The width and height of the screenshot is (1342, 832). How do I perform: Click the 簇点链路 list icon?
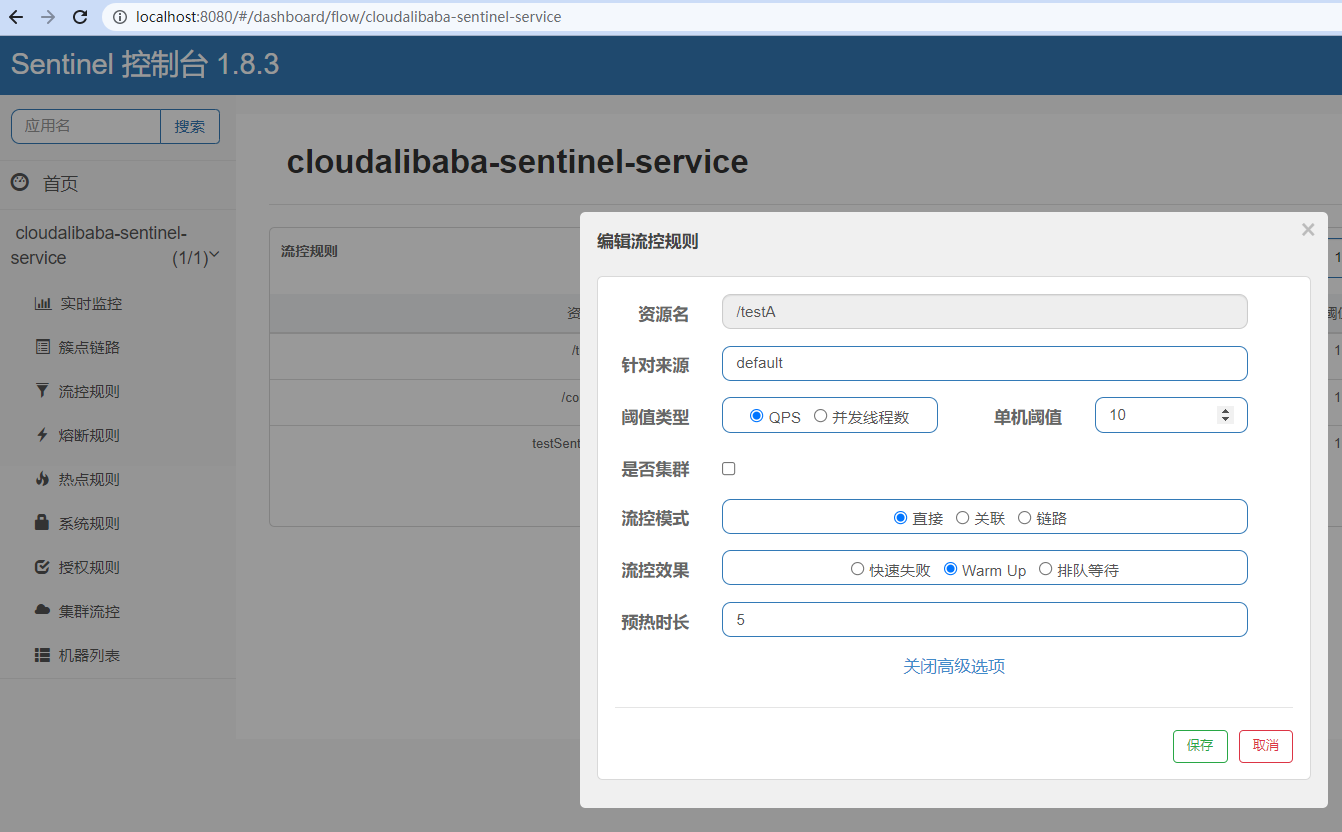coord(42,347)
